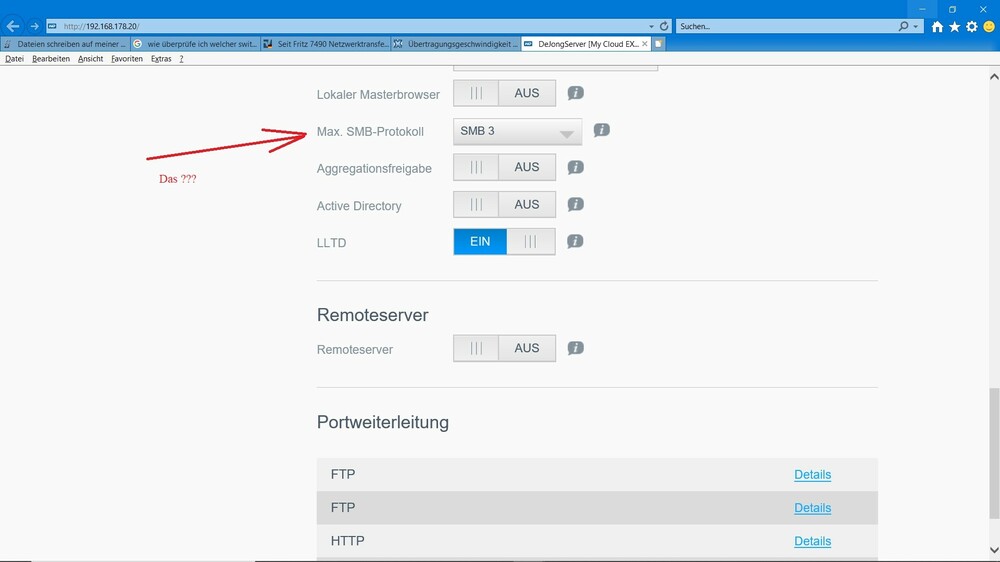1000x562 pixels.
Task: Toggle Lokaler Masterbrowser switch
Action: (504, 93)
